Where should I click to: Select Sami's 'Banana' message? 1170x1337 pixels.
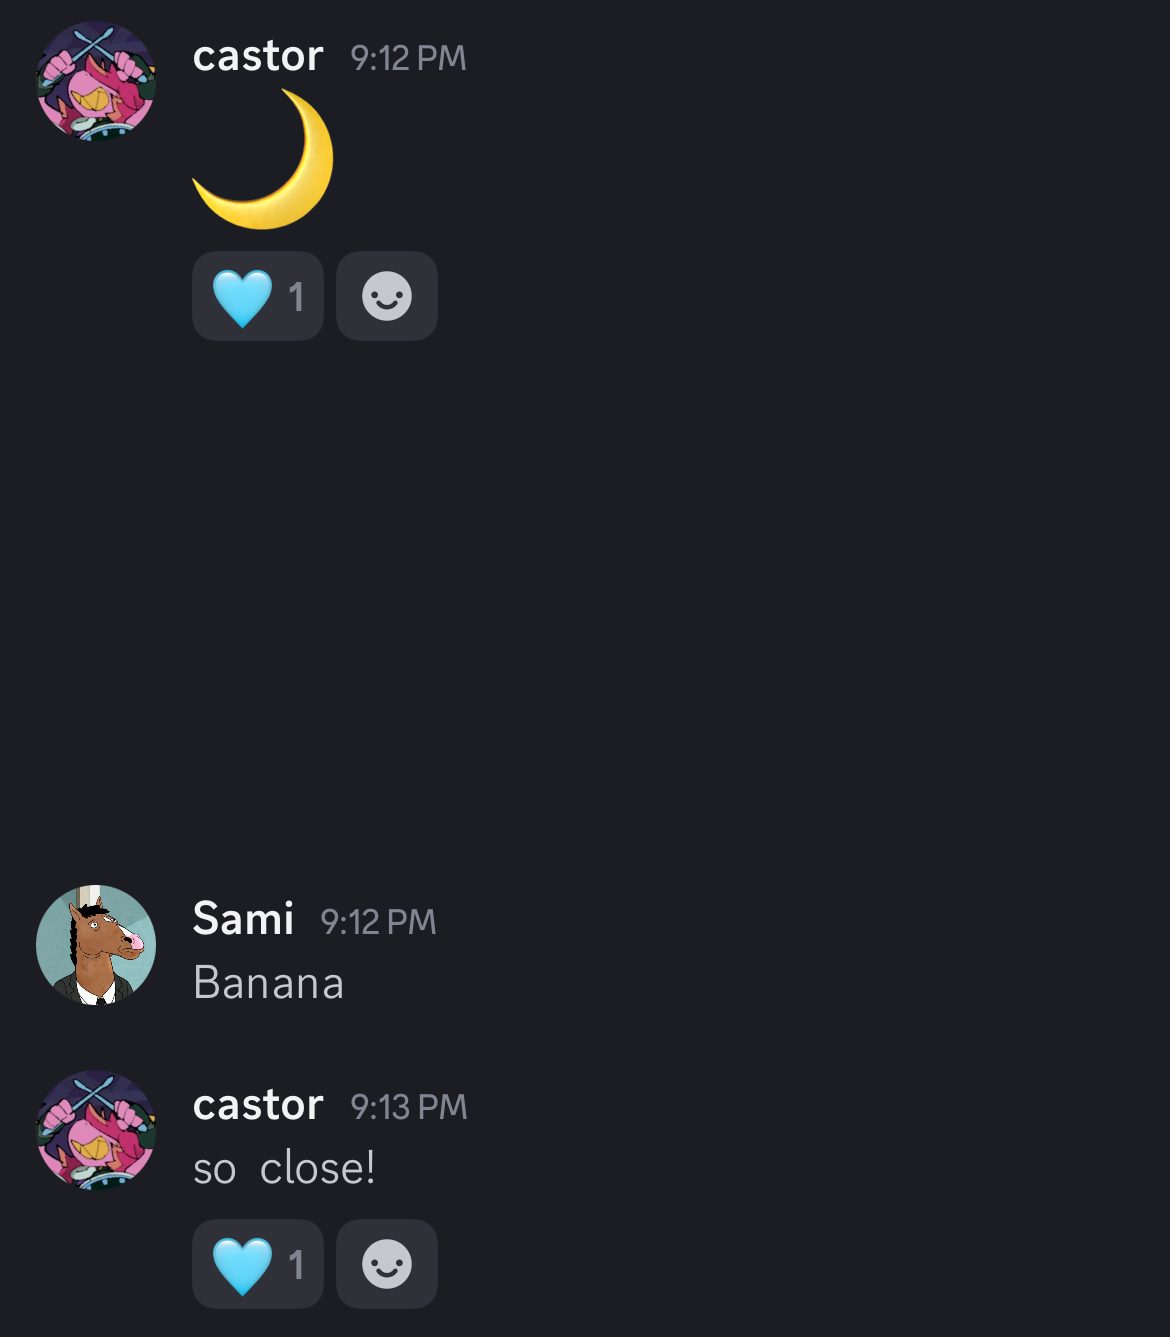point(268,983)
